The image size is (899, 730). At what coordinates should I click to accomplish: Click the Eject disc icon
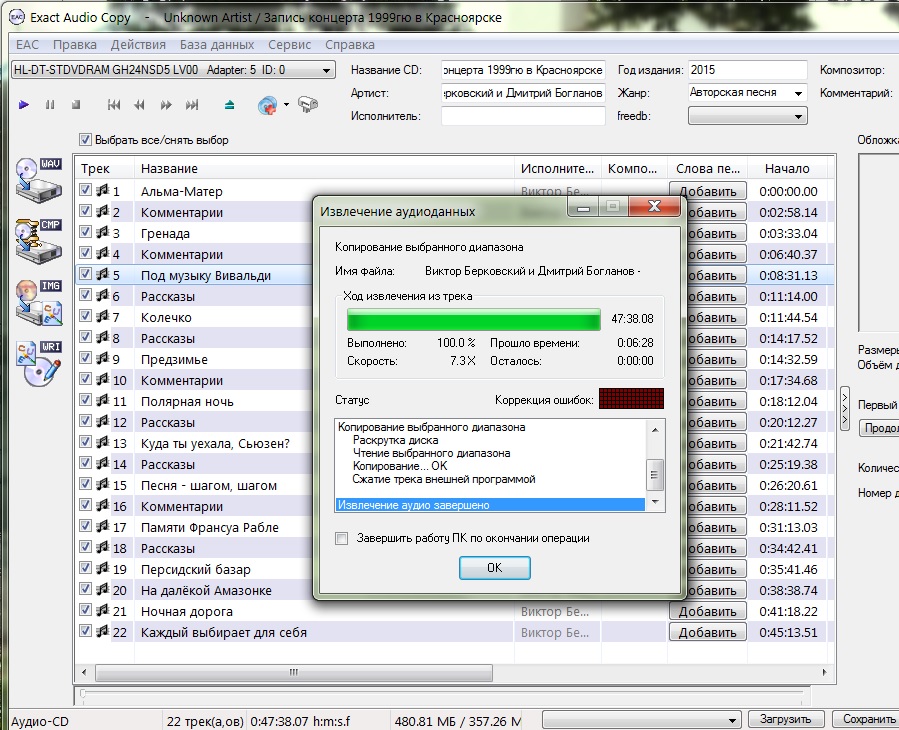[x=230, y=104]
